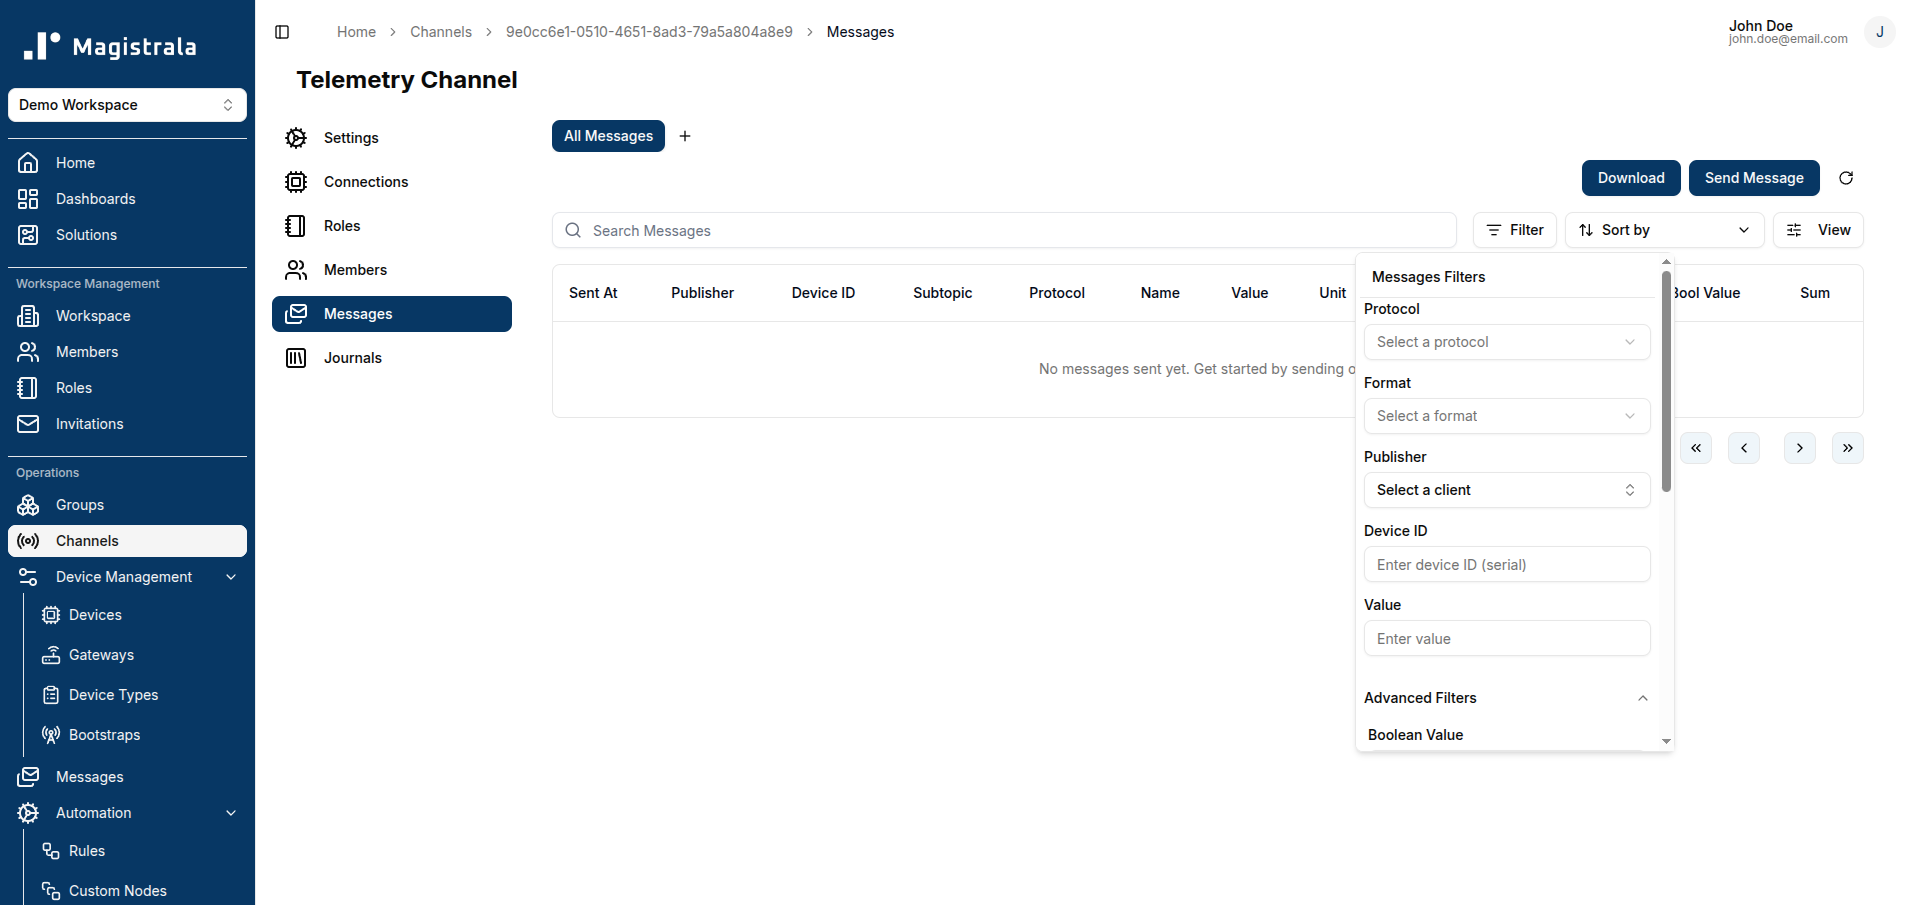Click the Sum column header

tap(1815, 293)
